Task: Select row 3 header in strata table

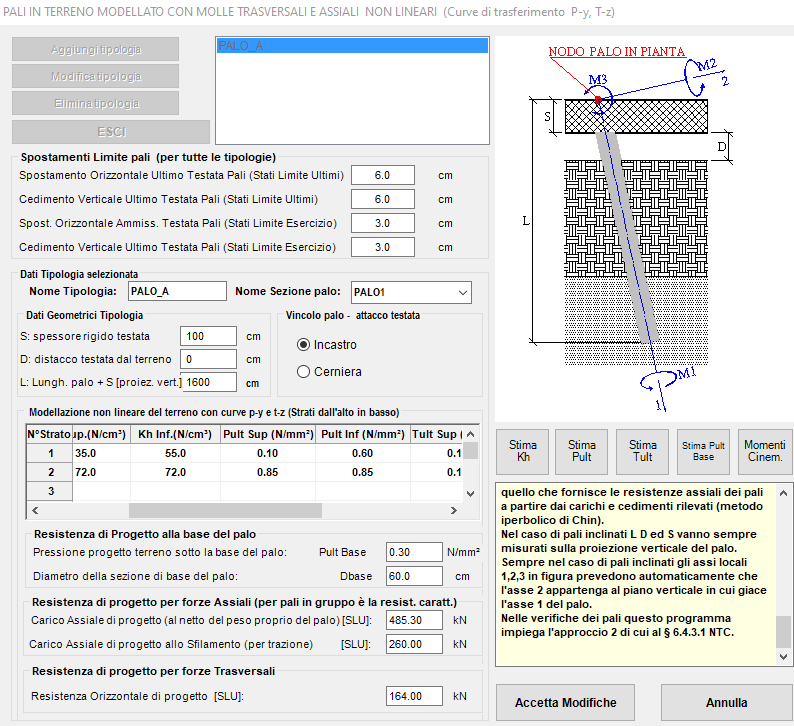Action: point(50,491)
